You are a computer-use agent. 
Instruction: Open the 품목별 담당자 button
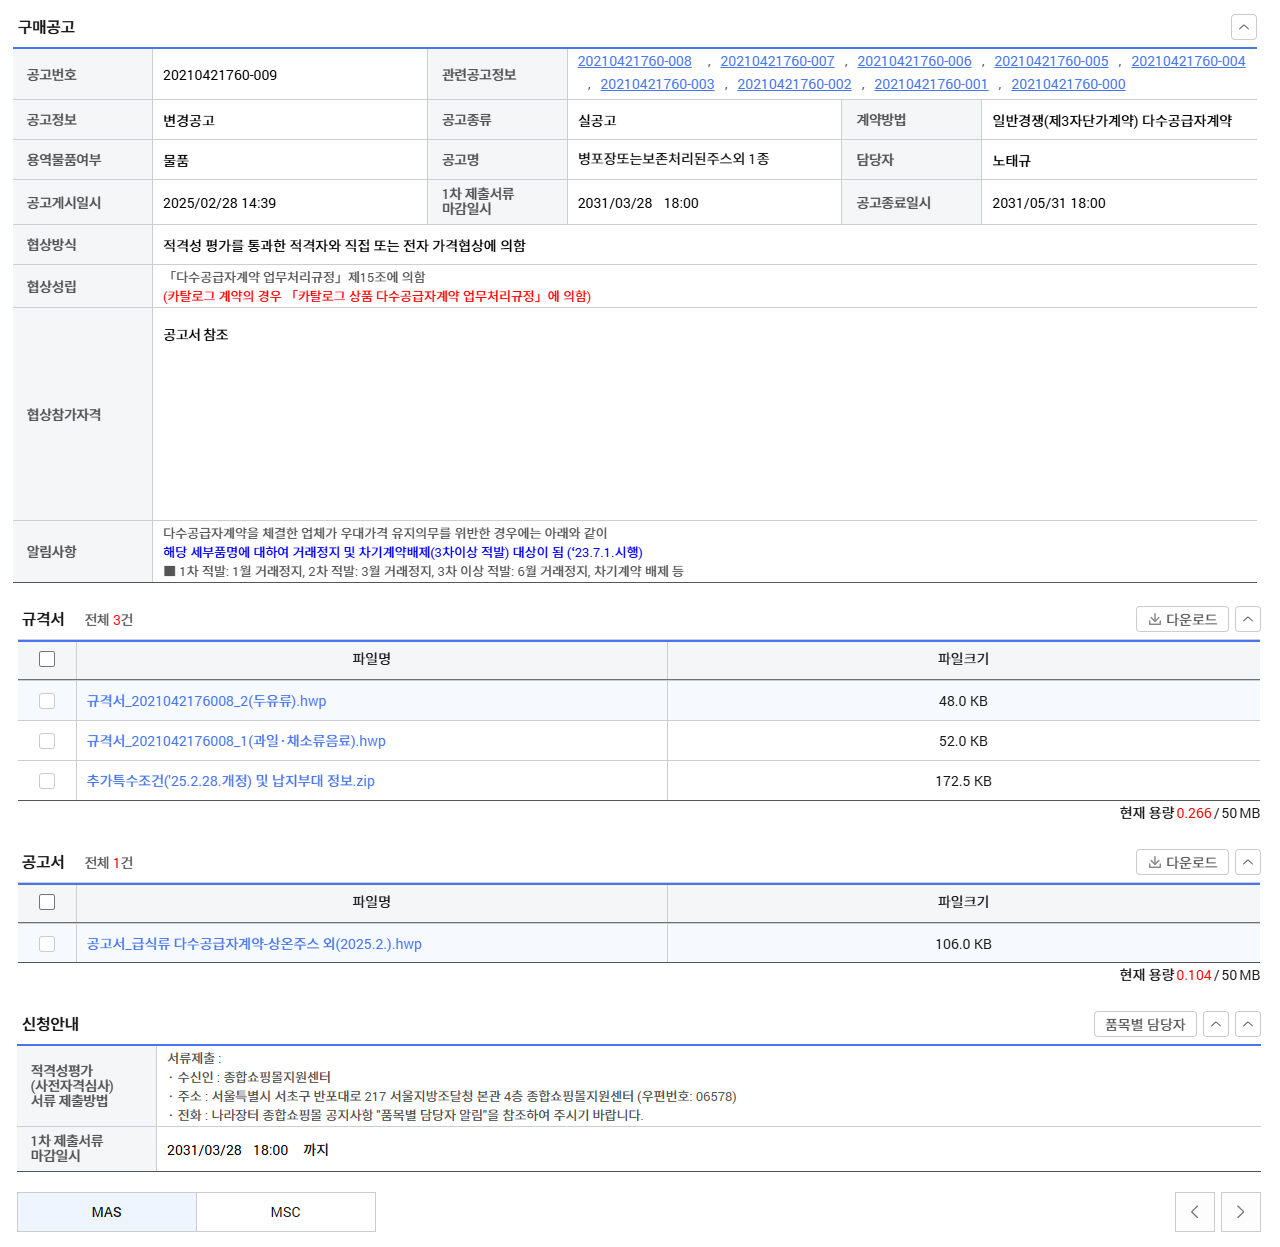[x=1144, y=1024]
